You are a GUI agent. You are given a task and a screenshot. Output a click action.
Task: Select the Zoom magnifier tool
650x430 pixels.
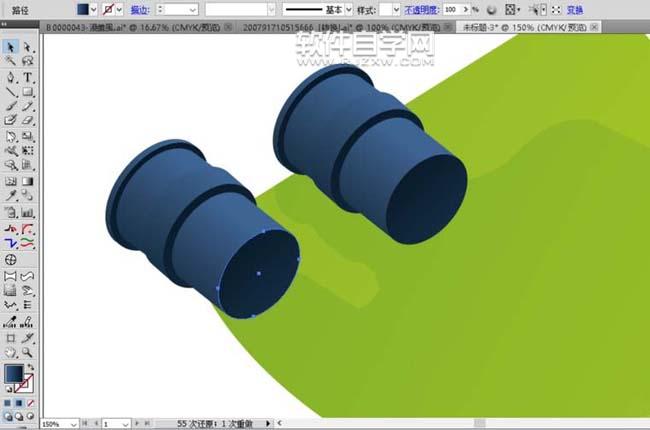27,352
